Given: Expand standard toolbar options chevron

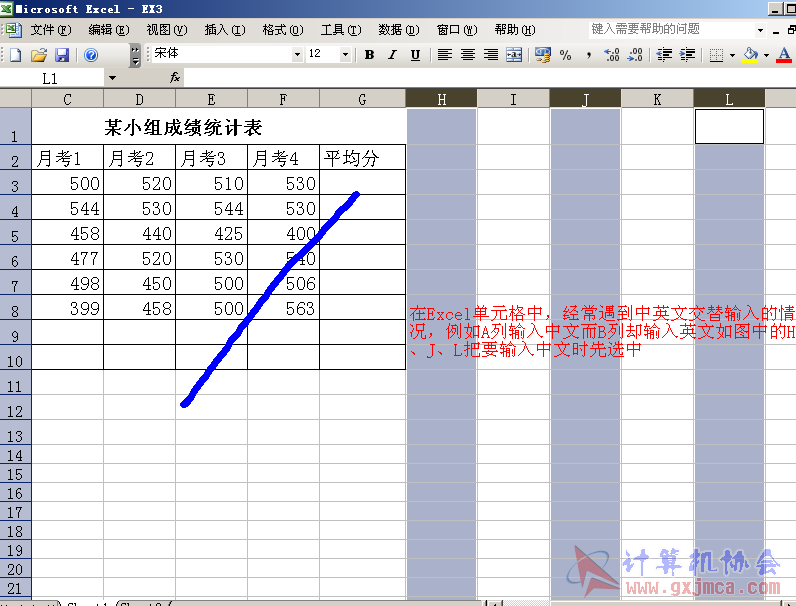Looking at the screenshot, I should pyautogui.click(x=135, y=55).
